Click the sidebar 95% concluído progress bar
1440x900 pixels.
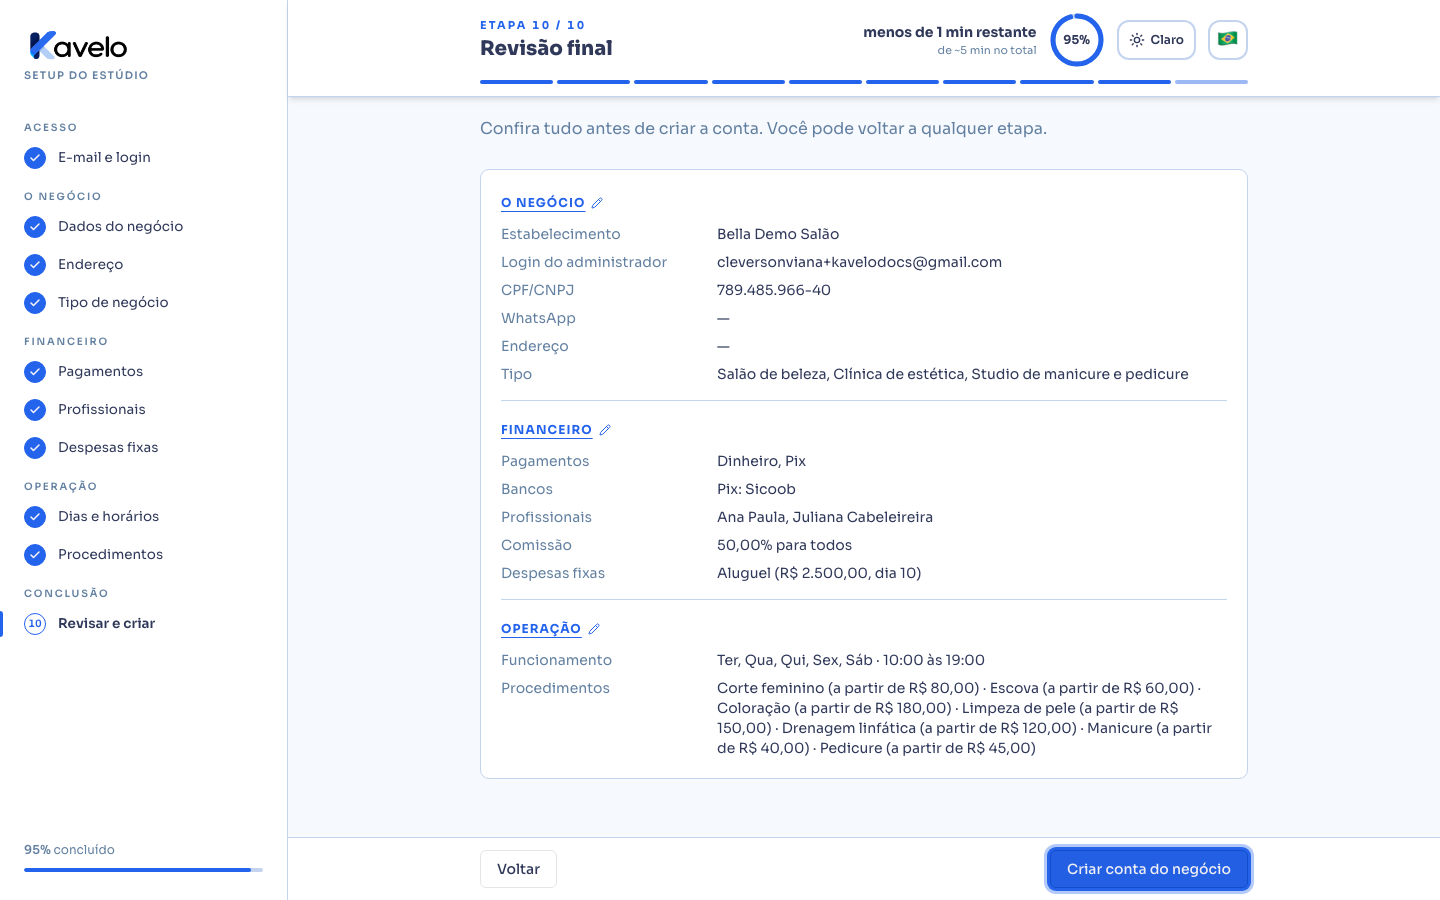click(x=143, y=870)
